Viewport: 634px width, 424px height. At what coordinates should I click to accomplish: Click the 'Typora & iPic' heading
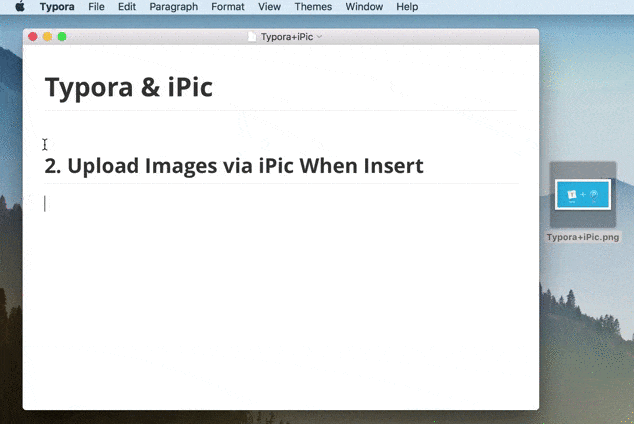[x=129, y=87]
